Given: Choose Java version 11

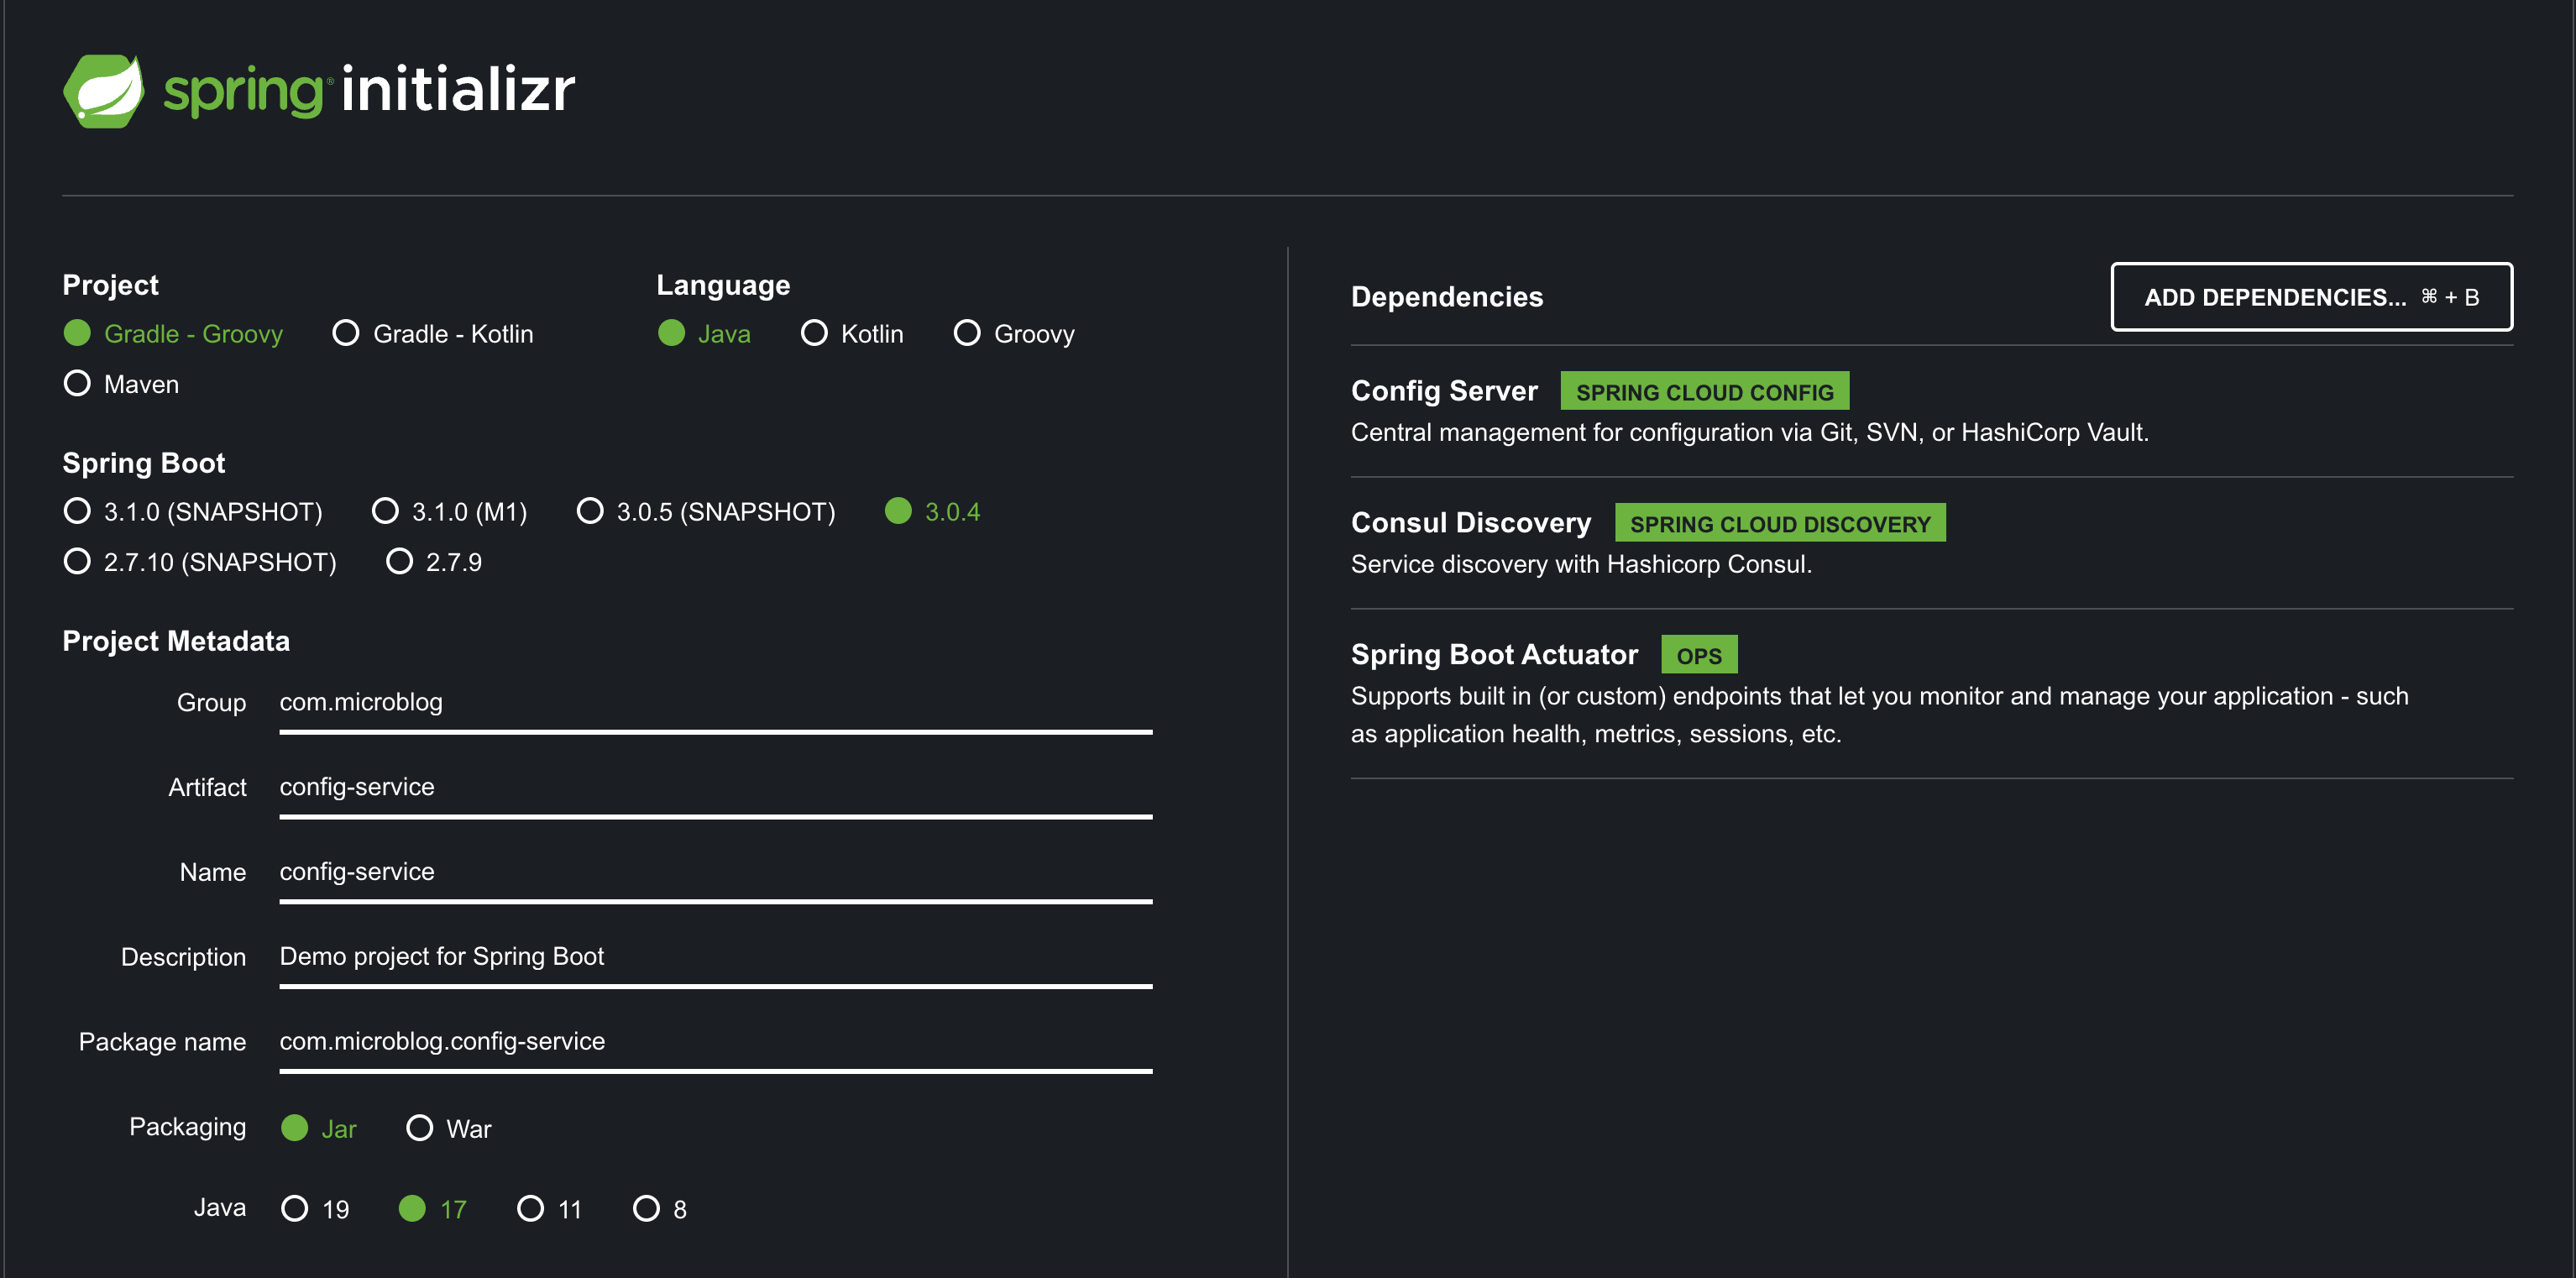Looking at the screenshot, I should (x=530, y=1208).
